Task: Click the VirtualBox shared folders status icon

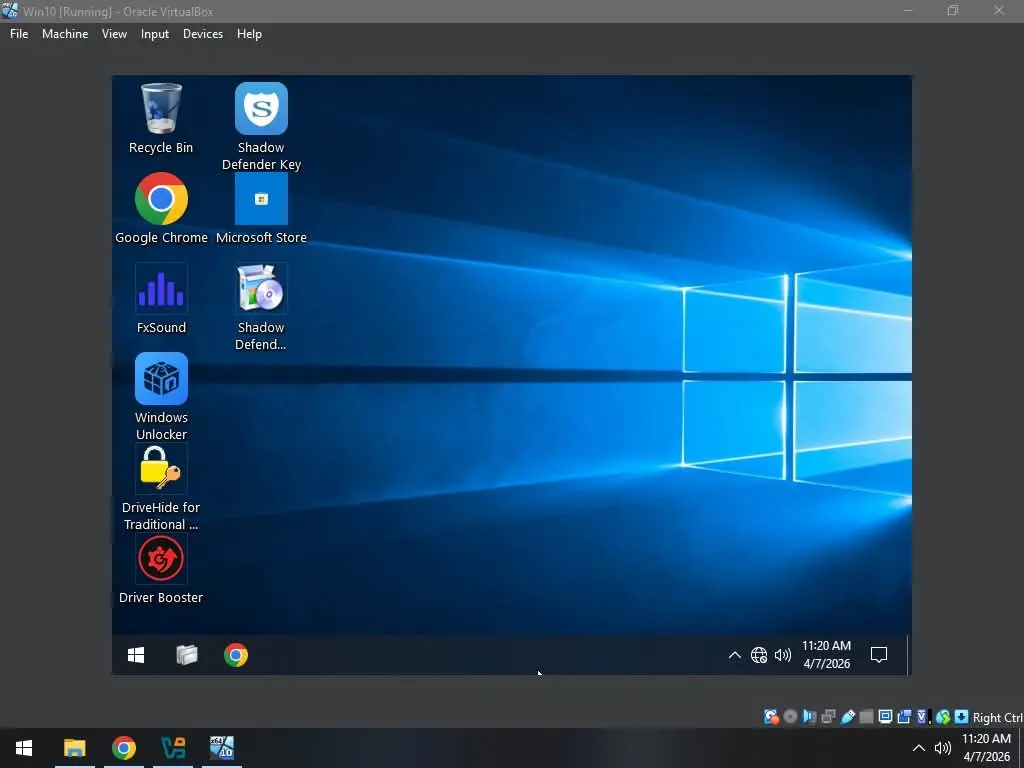Action: pos(867,717)
